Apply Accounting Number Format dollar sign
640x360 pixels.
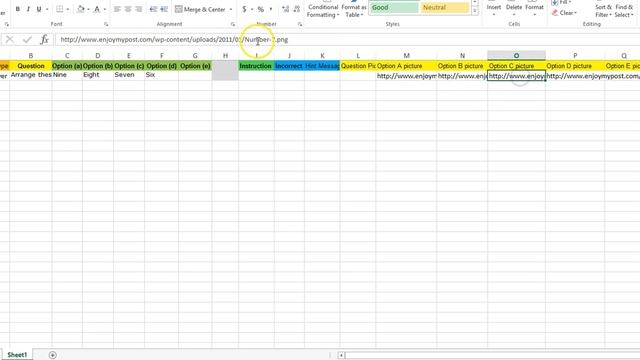(244, 9)
